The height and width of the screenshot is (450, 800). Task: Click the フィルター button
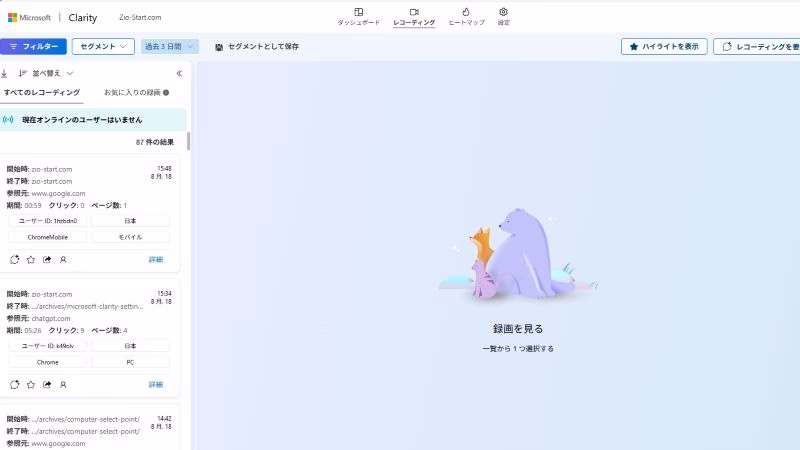33,46
